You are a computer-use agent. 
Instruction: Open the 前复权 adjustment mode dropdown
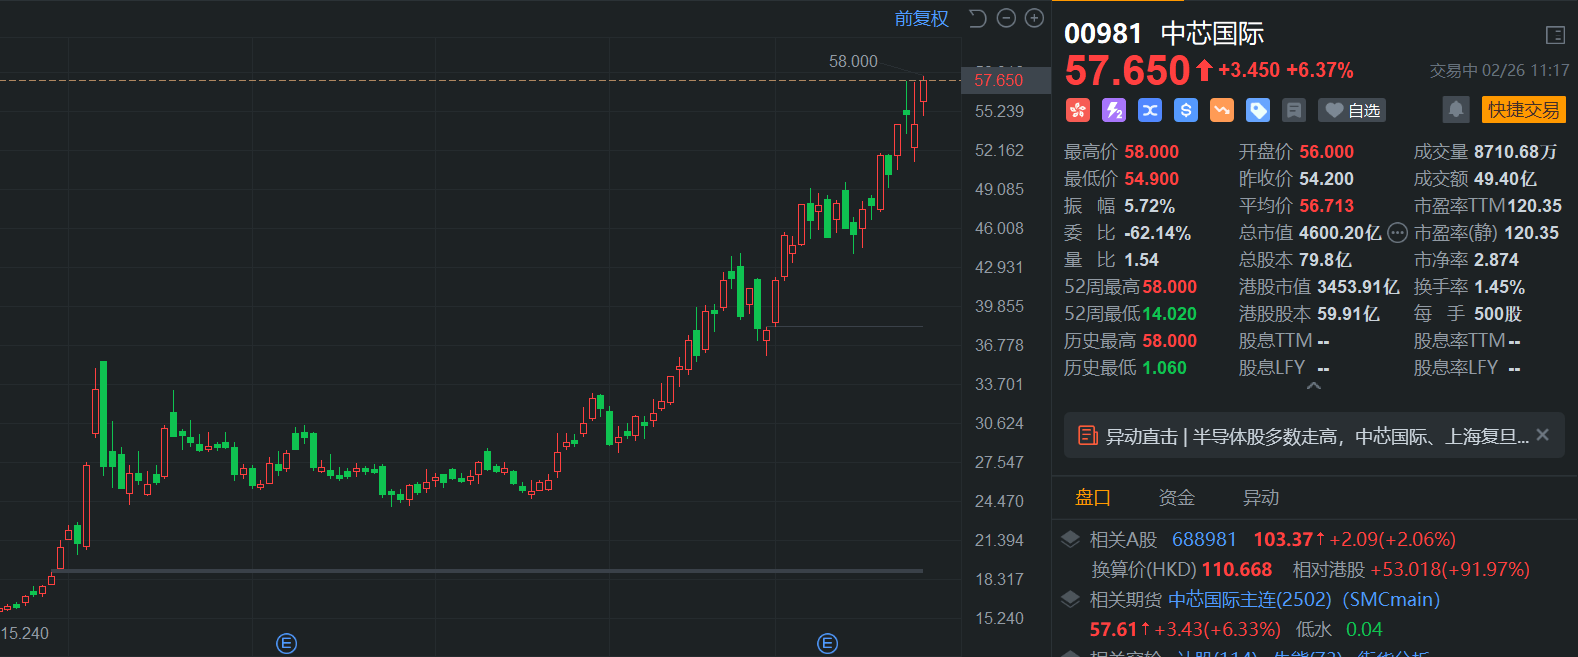pyautogui.click(x=921, y=19)
